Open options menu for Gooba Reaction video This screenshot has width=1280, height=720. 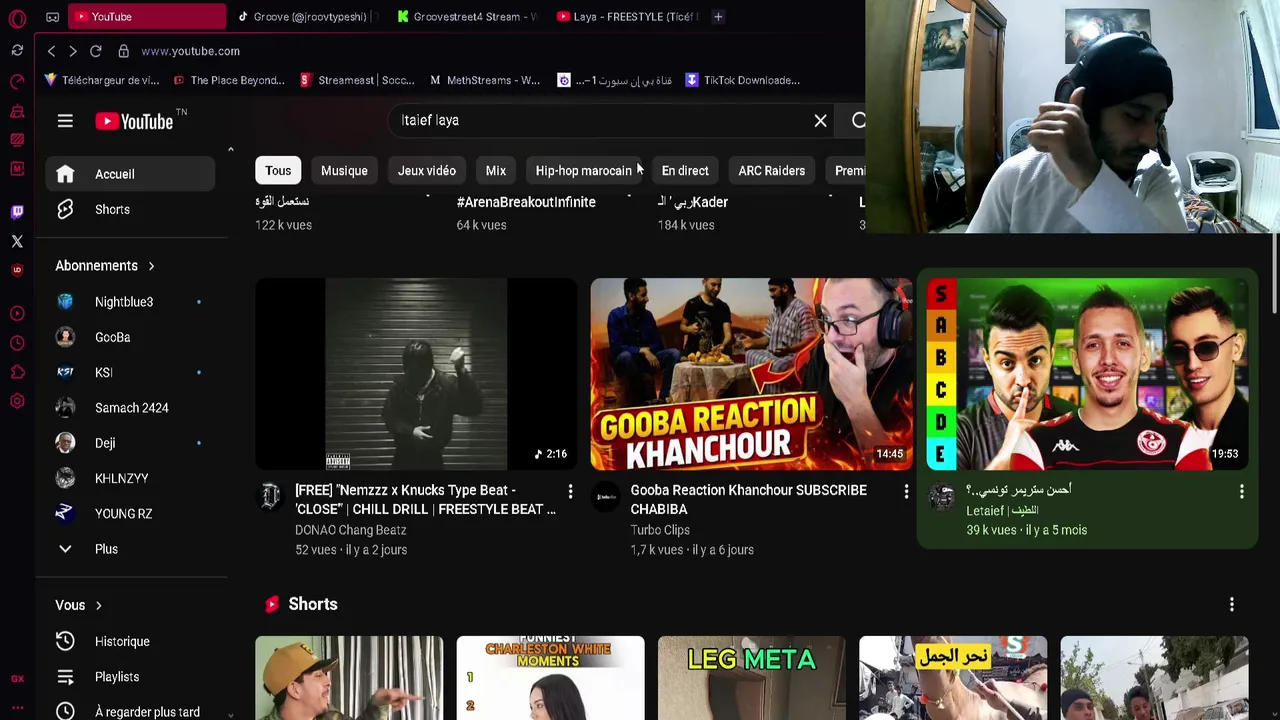coord(906,491)
